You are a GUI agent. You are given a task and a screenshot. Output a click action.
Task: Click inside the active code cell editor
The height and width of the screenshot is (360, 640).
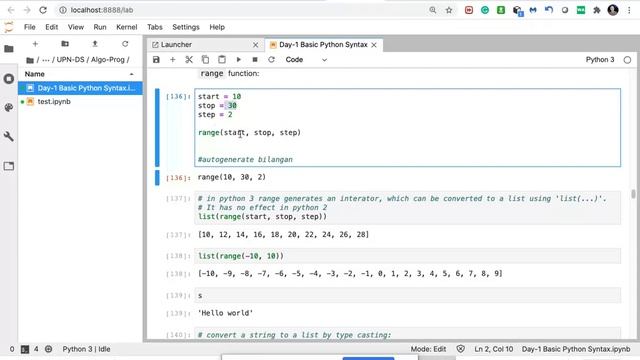pos(407,128)
